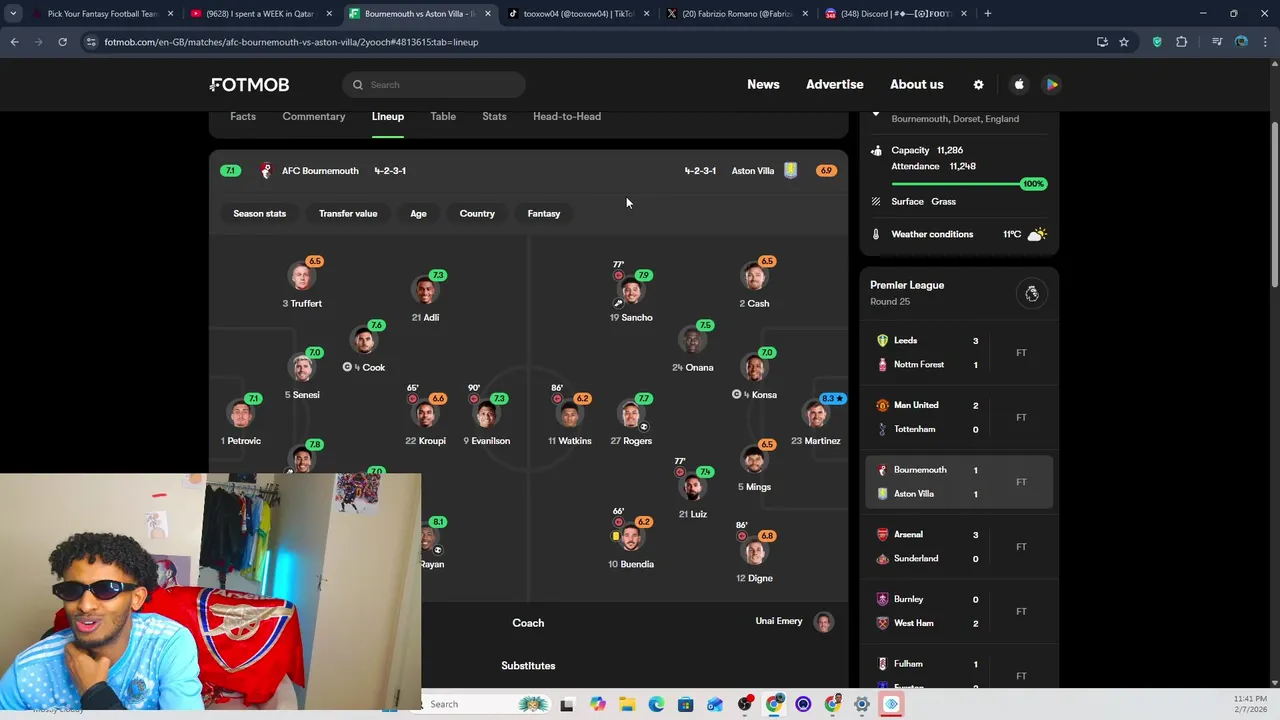
Task: Select Sancho player avatar
Action: coord(631,290)
